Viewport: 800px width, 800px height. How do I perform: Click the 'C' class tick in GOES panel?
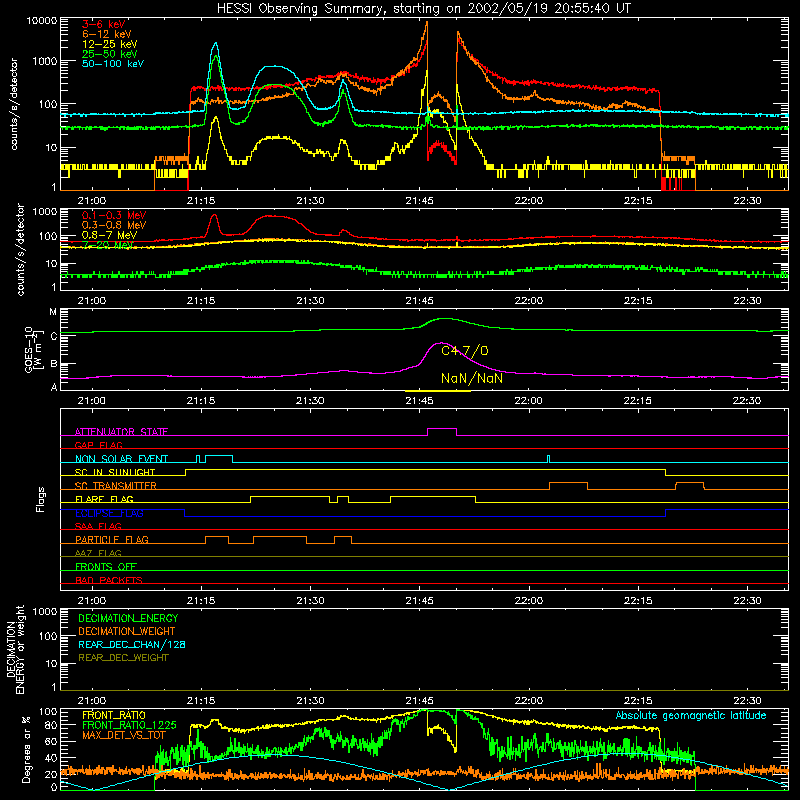coord(54,336)
